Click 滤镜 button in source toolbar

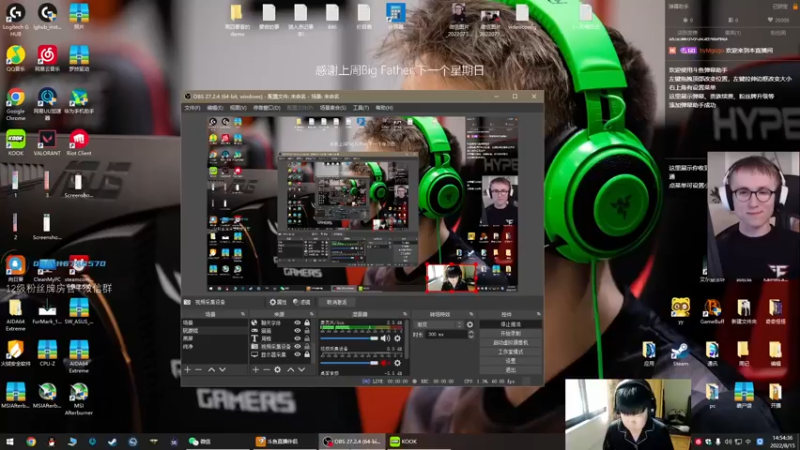point(302,302)
